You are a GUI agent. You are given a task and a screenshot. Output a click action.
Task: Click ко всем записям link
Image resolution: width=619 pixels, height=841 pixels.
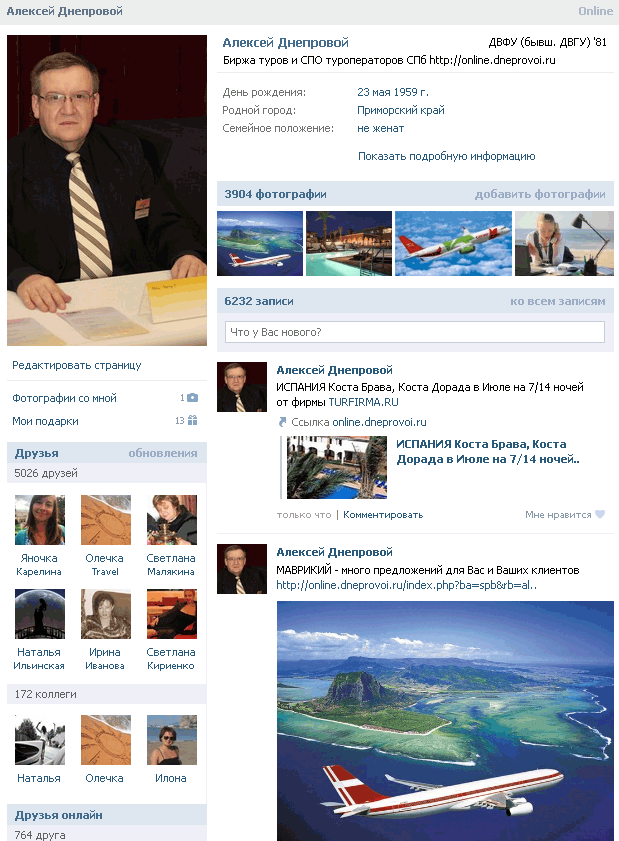coord(557,301)
